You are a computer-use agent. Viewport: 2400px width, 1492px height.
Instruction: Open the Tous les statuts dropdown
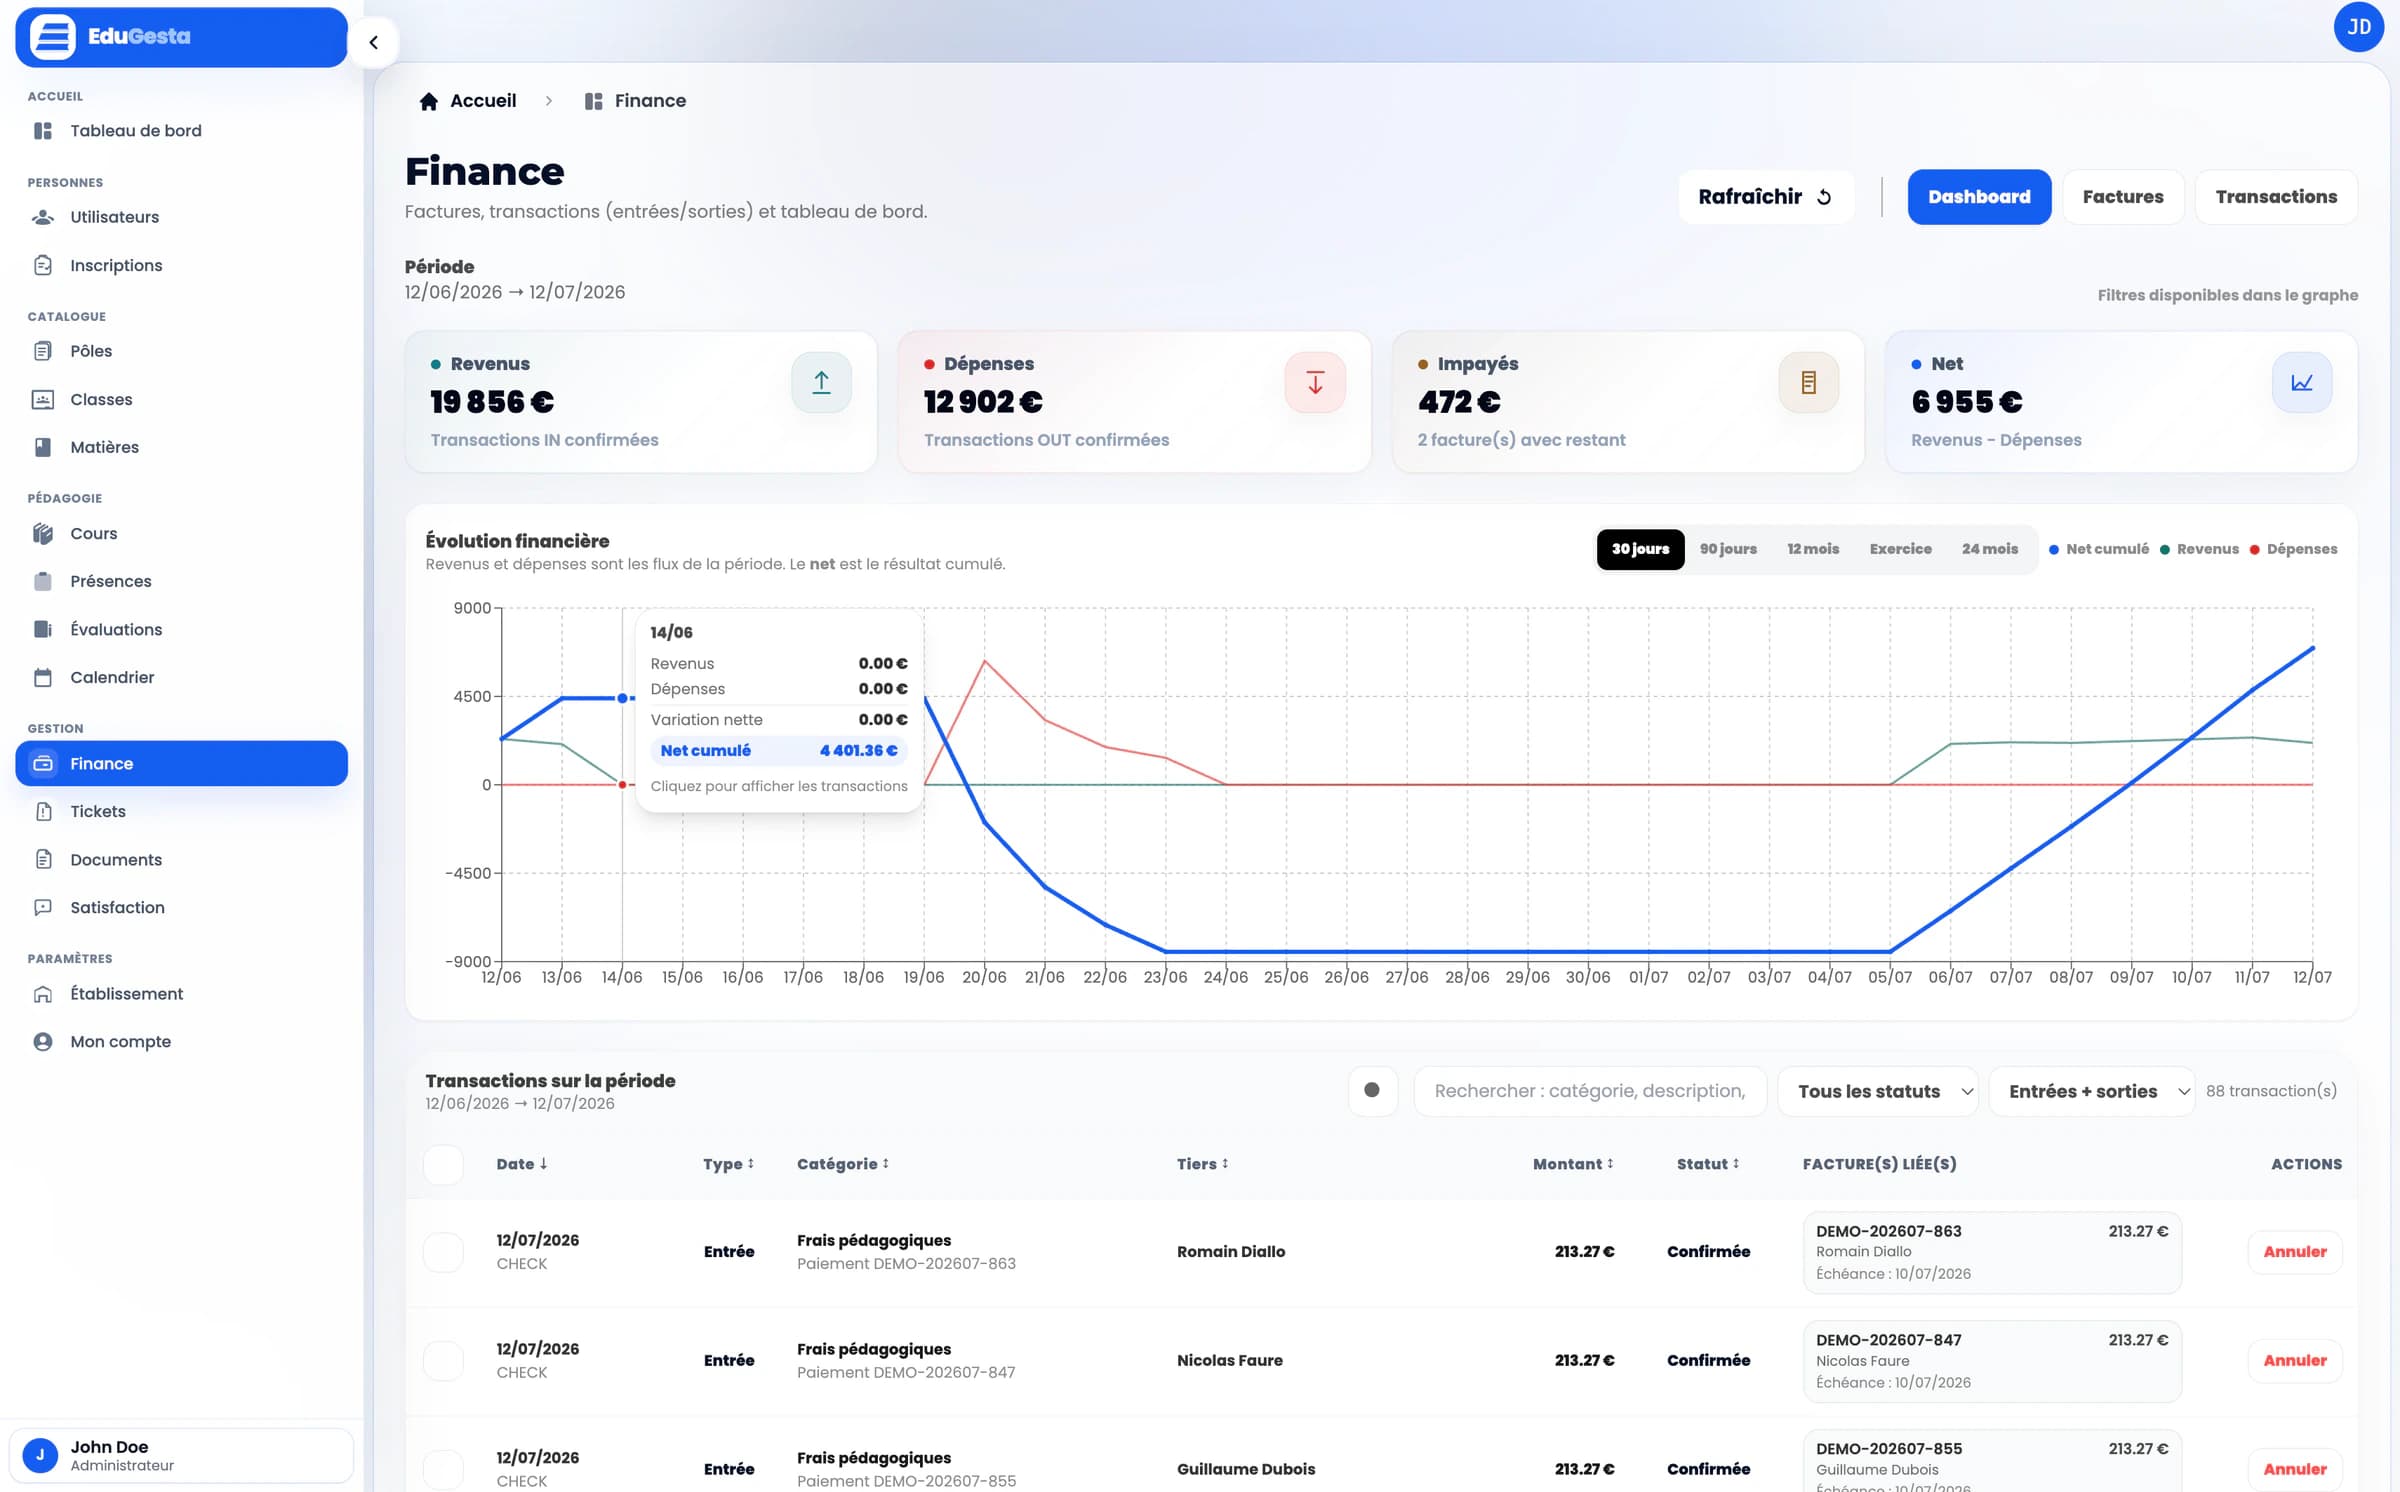point(1878,1091)
